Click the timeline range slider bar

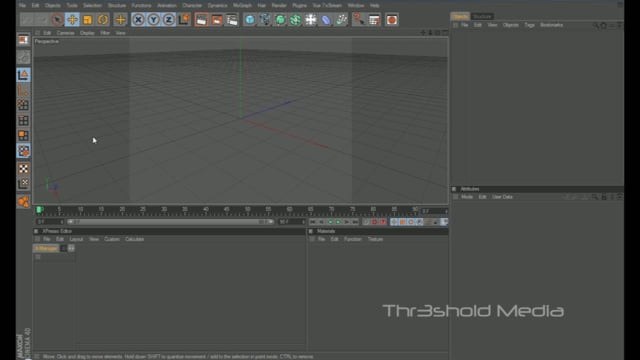171,222
